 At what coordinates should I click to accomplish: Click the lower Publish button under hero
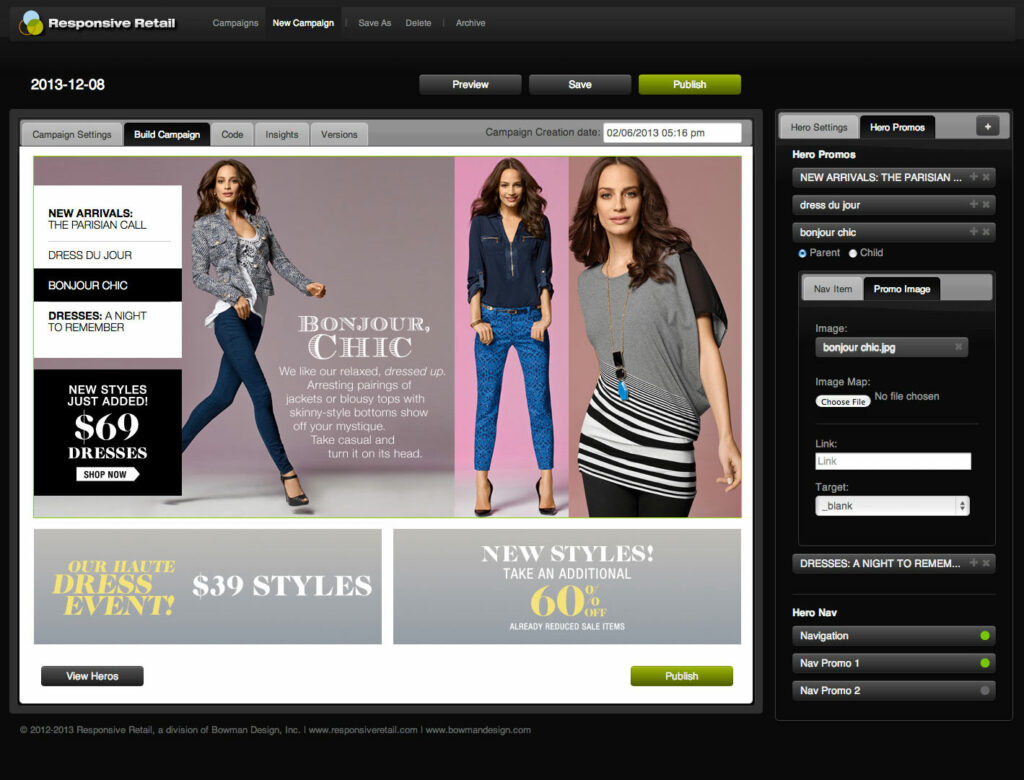coord(682,676)
